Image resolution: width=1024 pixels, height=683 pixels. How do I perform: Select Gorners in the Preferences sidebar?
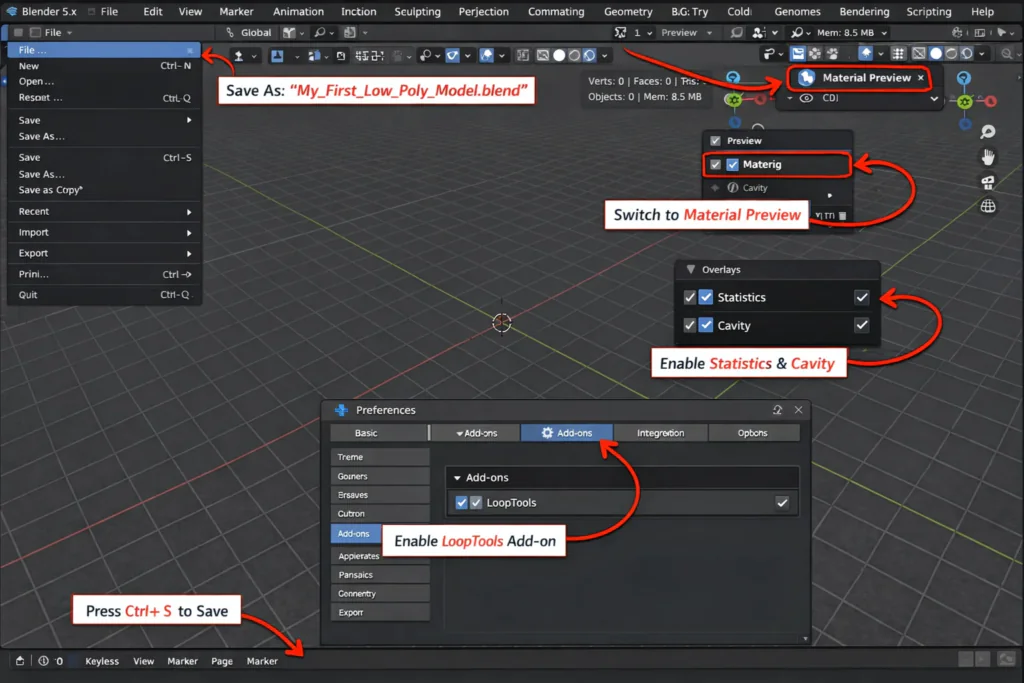click(380, 476)
